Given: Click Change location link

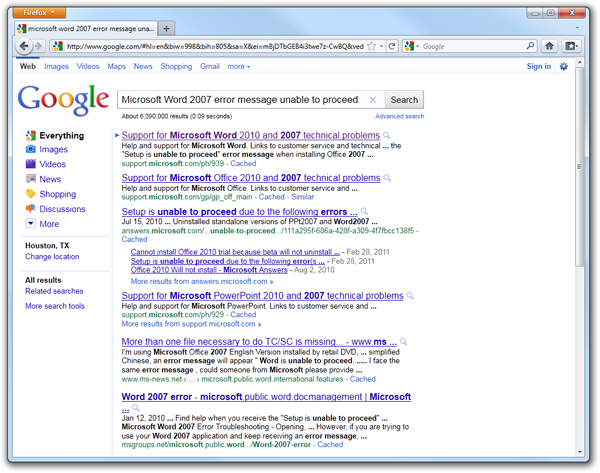Looking at the screenshot, I should [x=52, y=256].
